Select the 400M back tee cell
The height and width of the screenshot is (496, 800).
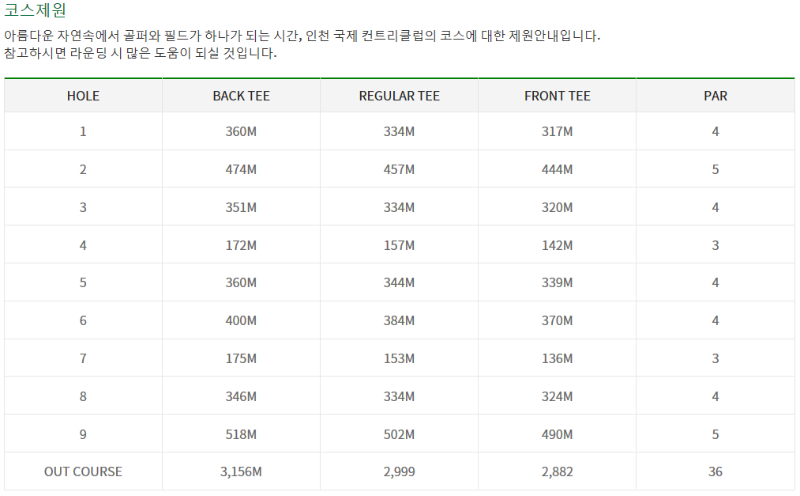pyautogui.click(x=241, y=320)
